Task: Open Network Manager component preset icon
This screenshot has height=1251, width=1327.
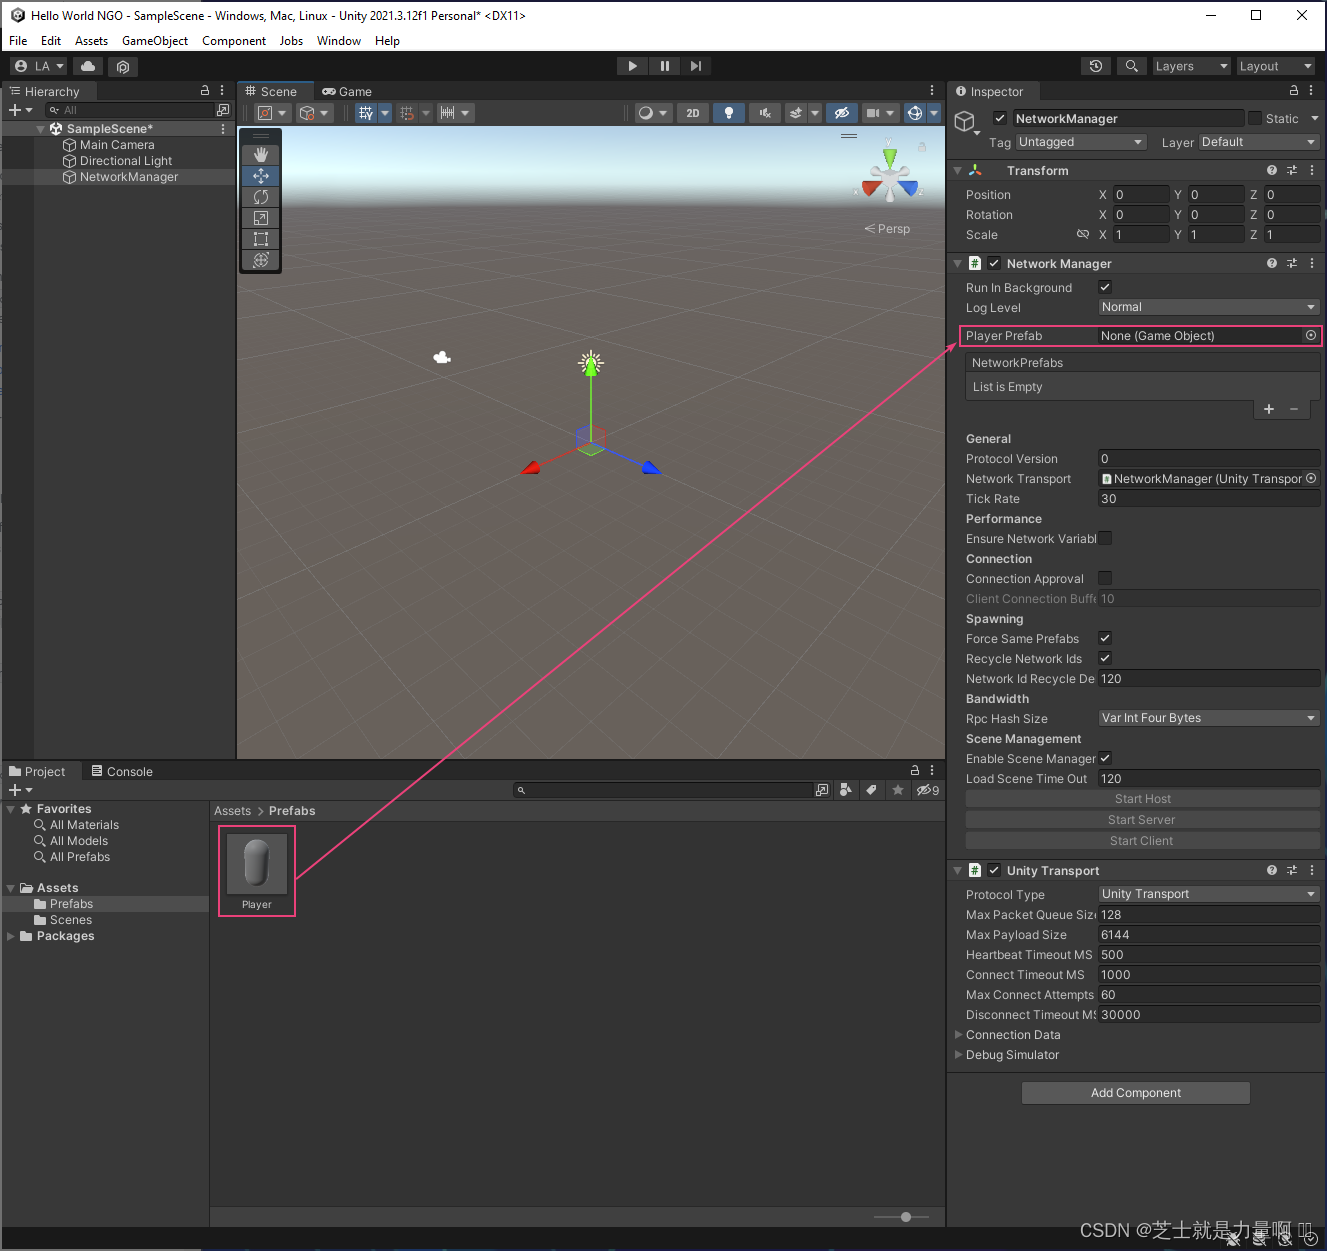Action: 1292,264
